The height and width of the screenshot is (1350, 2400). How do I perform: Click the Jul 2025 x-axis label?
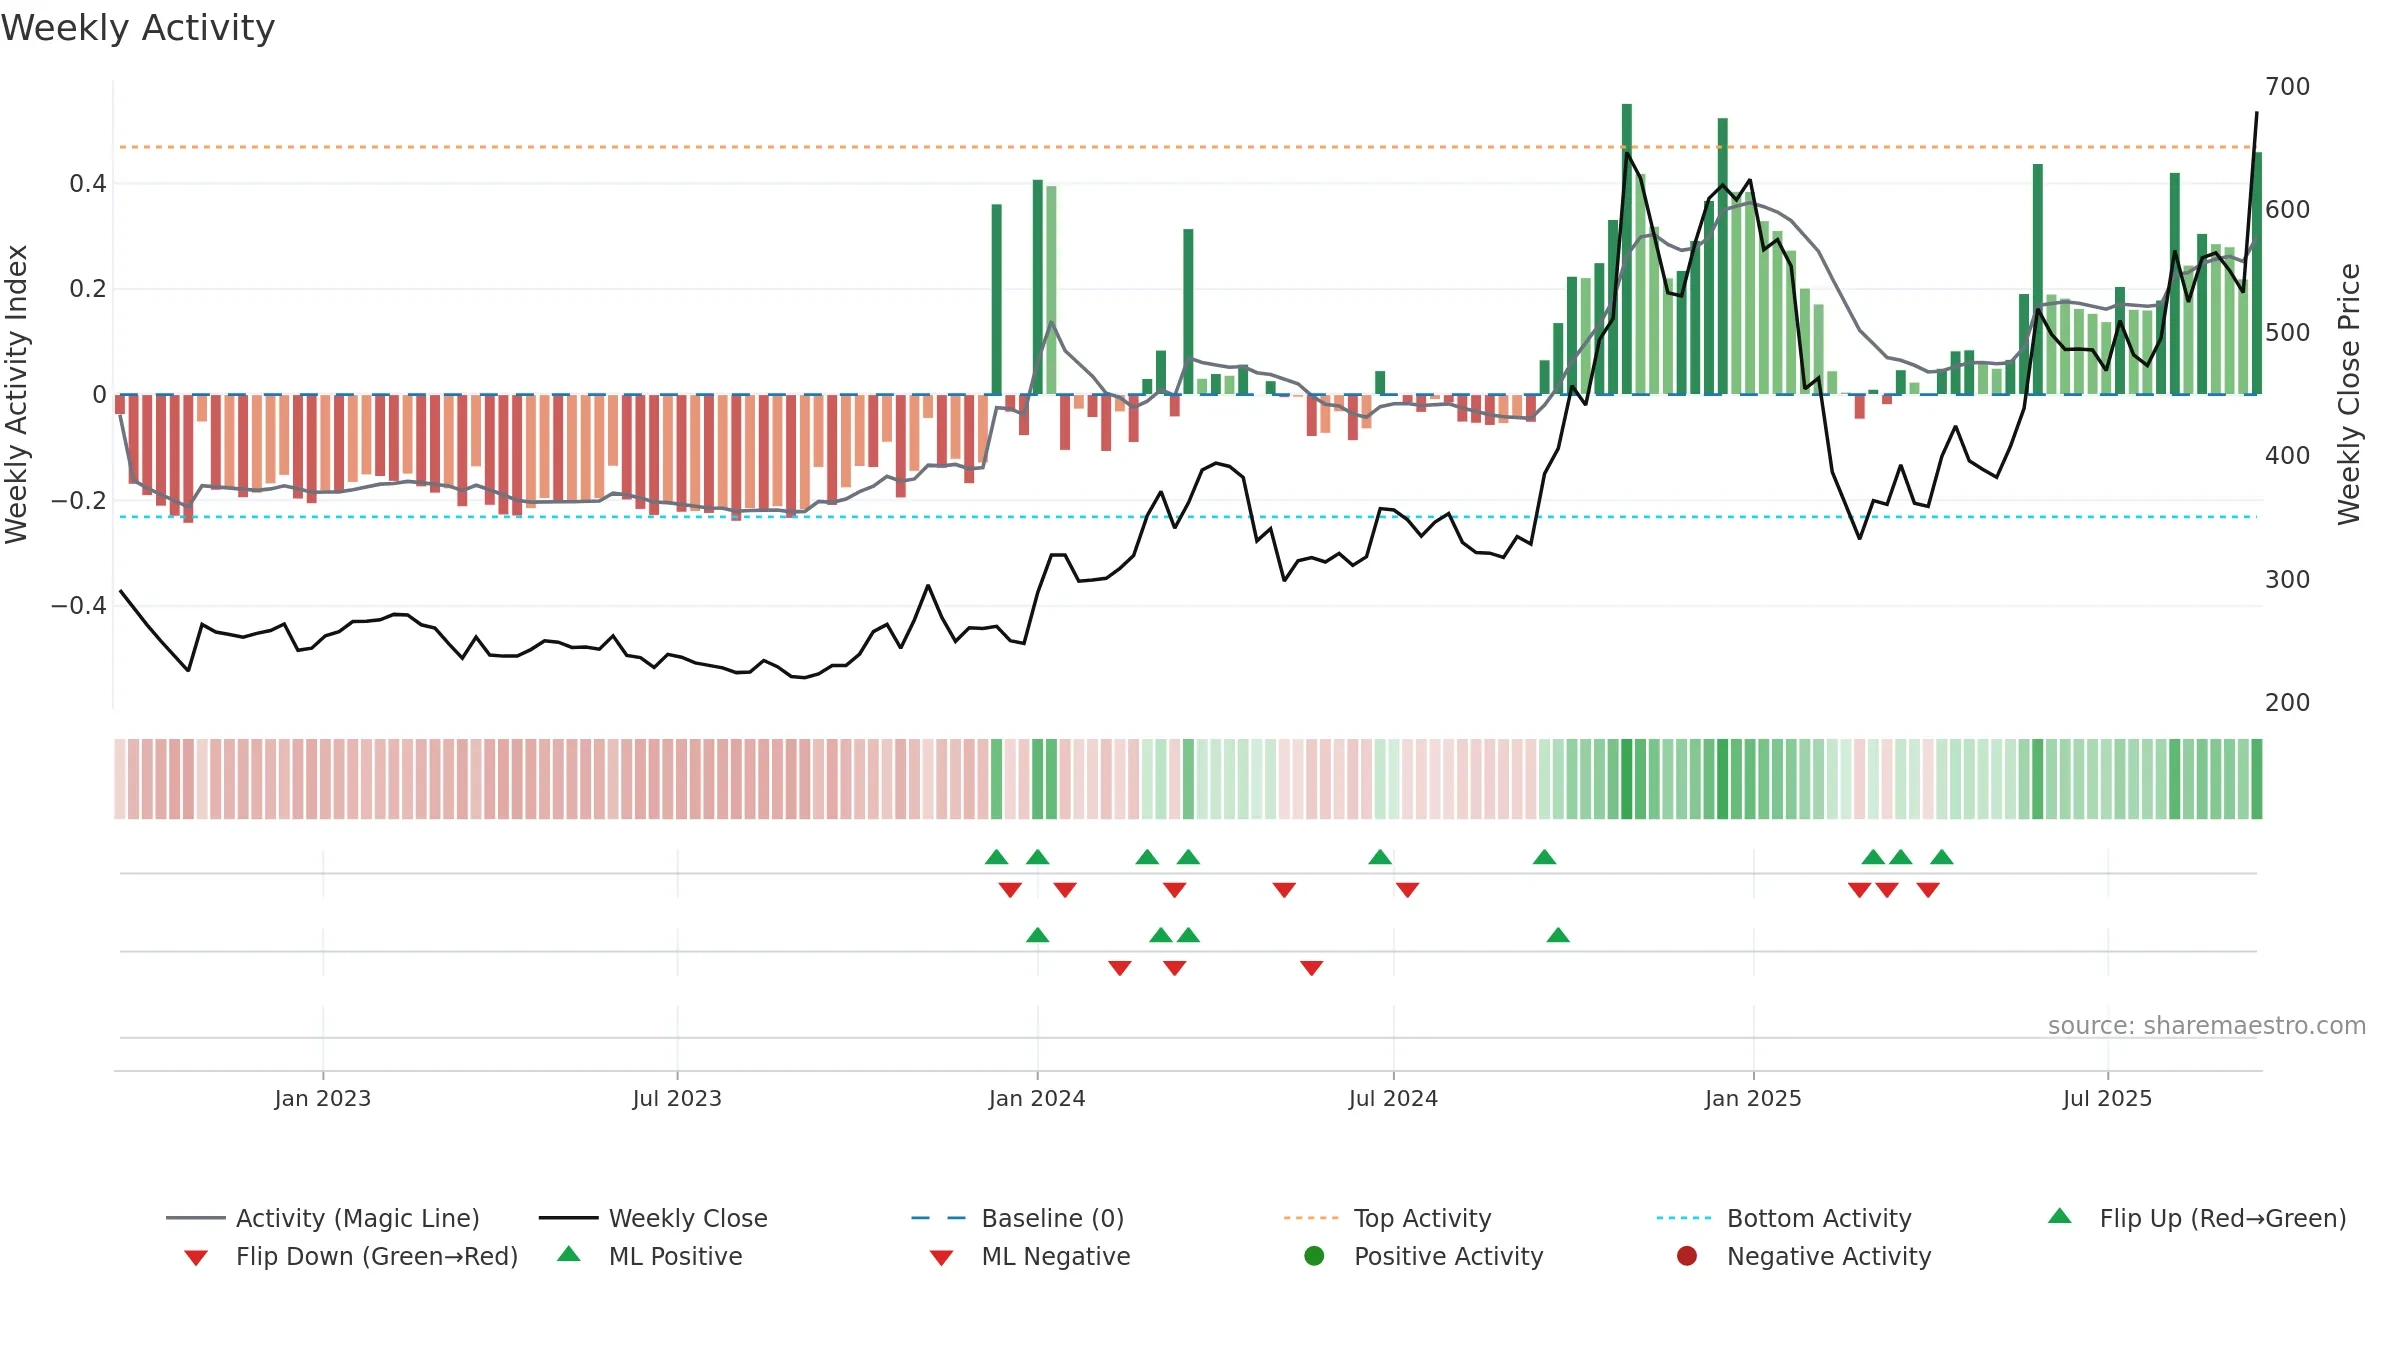tap(2107, 1098)
